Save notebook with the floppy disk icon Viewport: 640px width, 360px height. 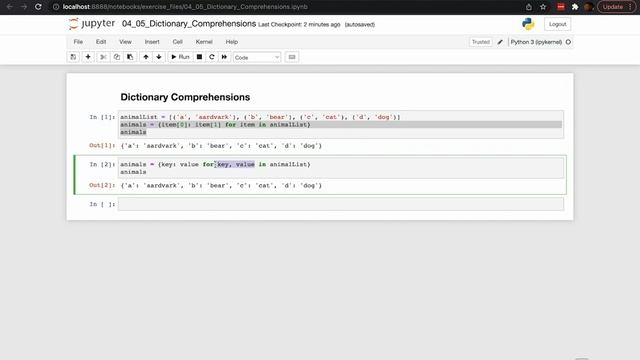(x=73, y=57)
